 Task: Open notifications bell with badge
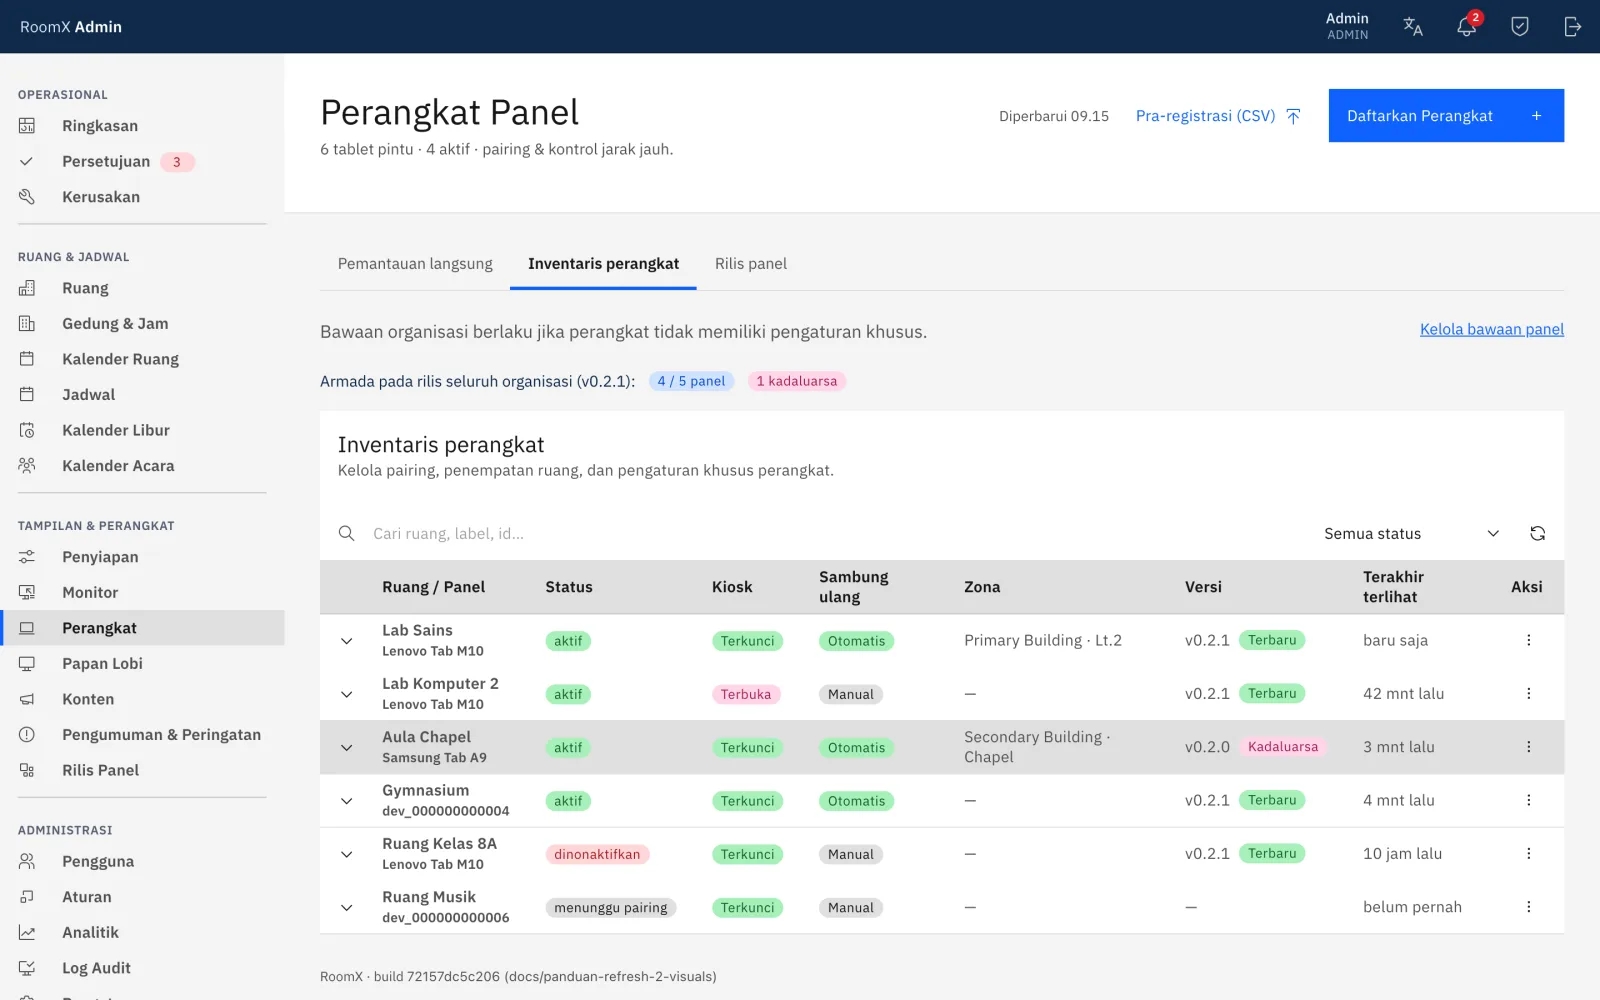tap(1467, 26)
